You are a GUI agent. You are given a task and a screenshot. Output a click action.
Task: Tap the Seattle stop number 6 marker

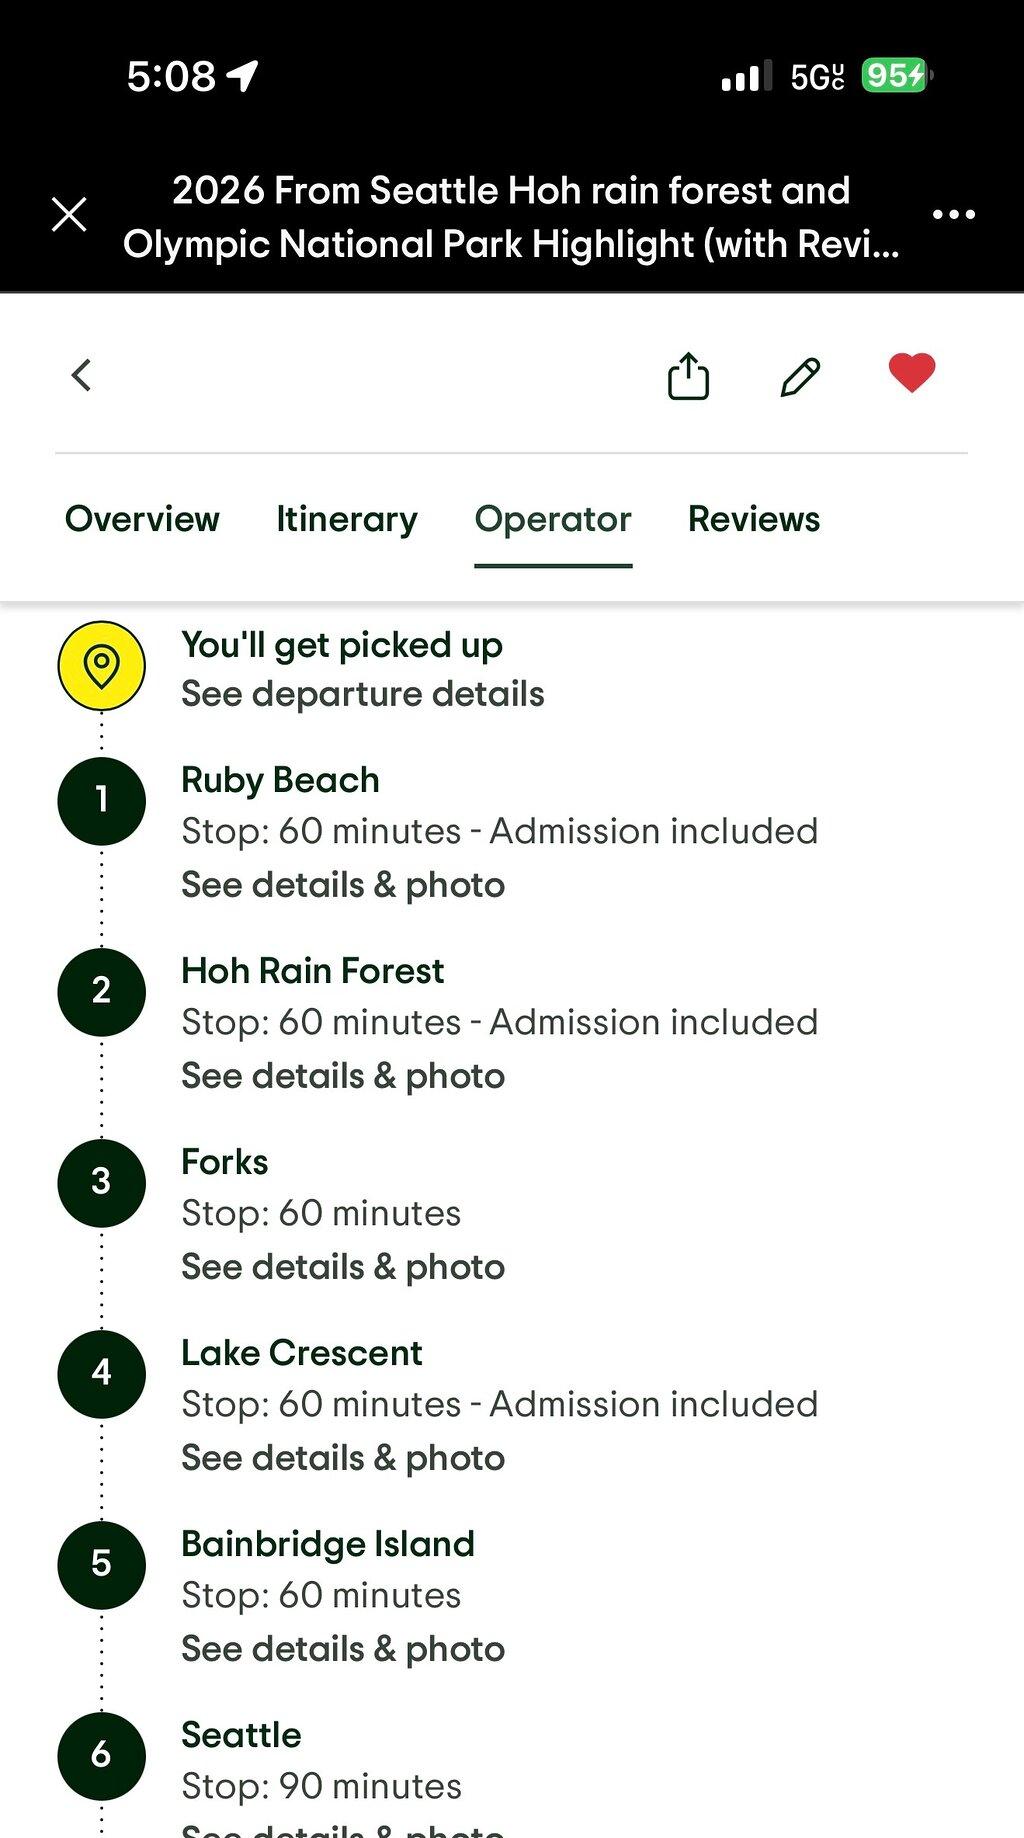click(101, 1756)
